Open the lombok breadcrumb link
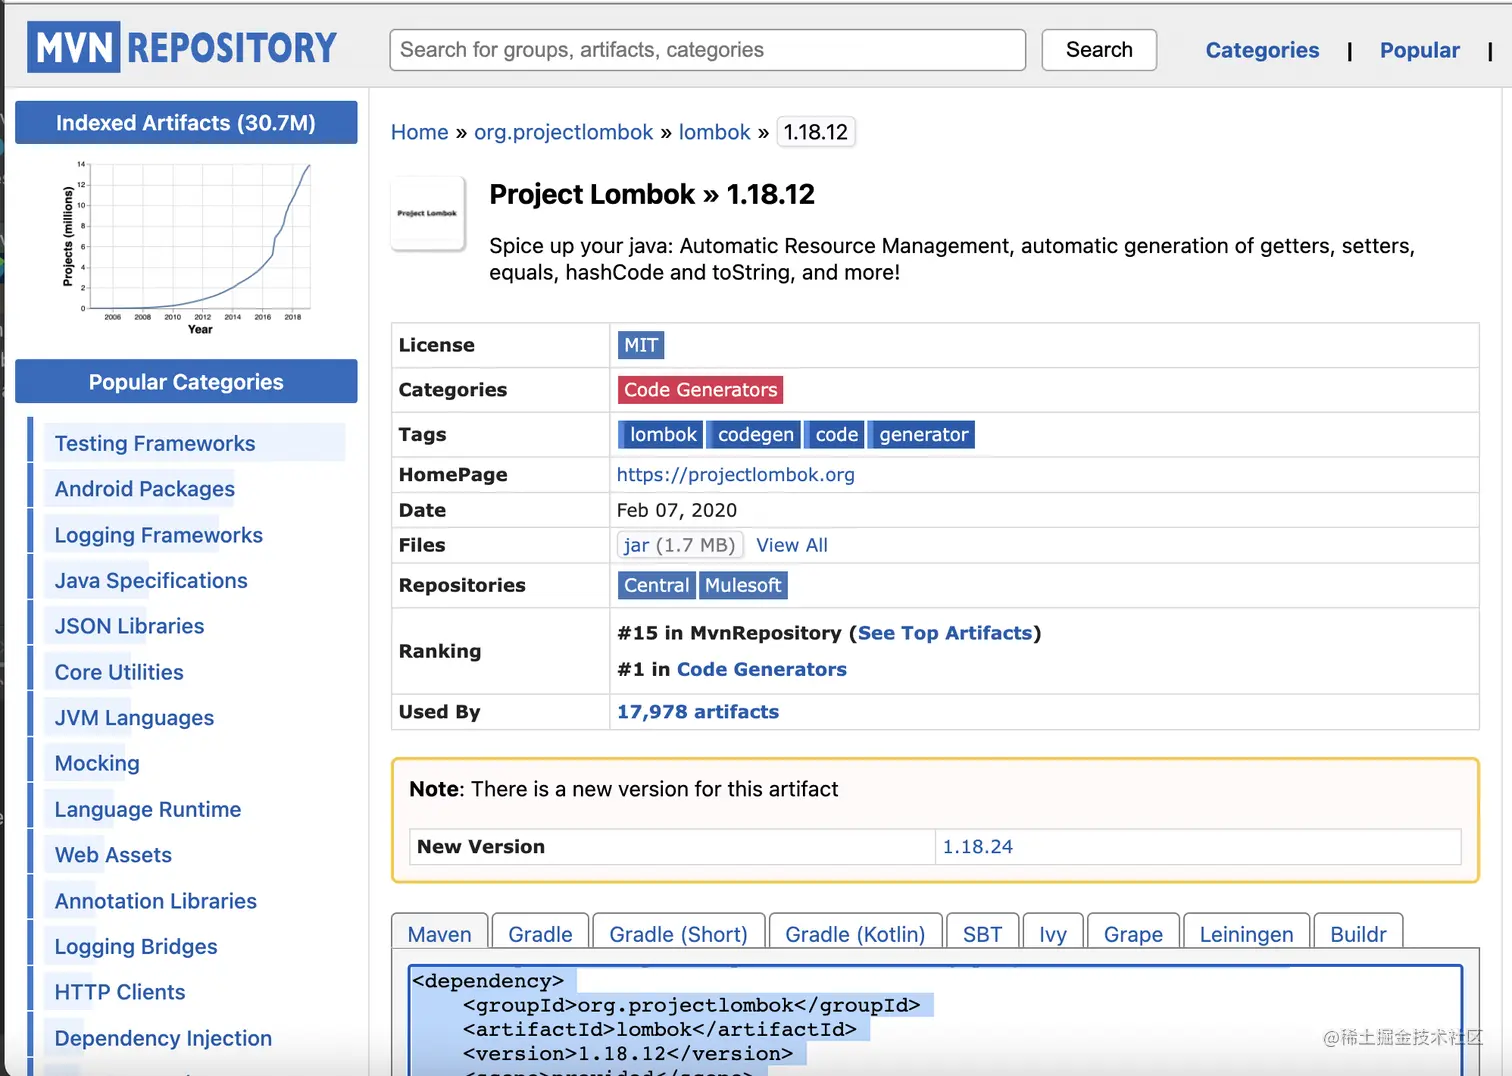 click(x=714, y=132)
